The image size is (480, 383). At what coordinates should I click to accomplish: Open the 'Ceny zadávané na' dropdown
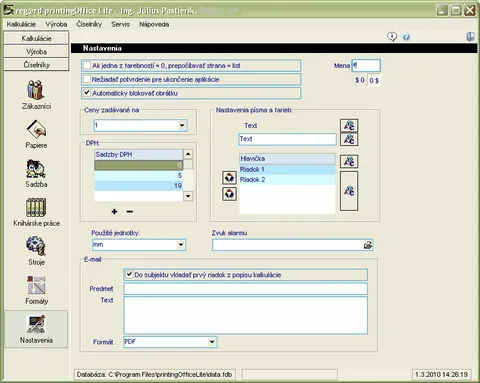[x=182, y=126]
